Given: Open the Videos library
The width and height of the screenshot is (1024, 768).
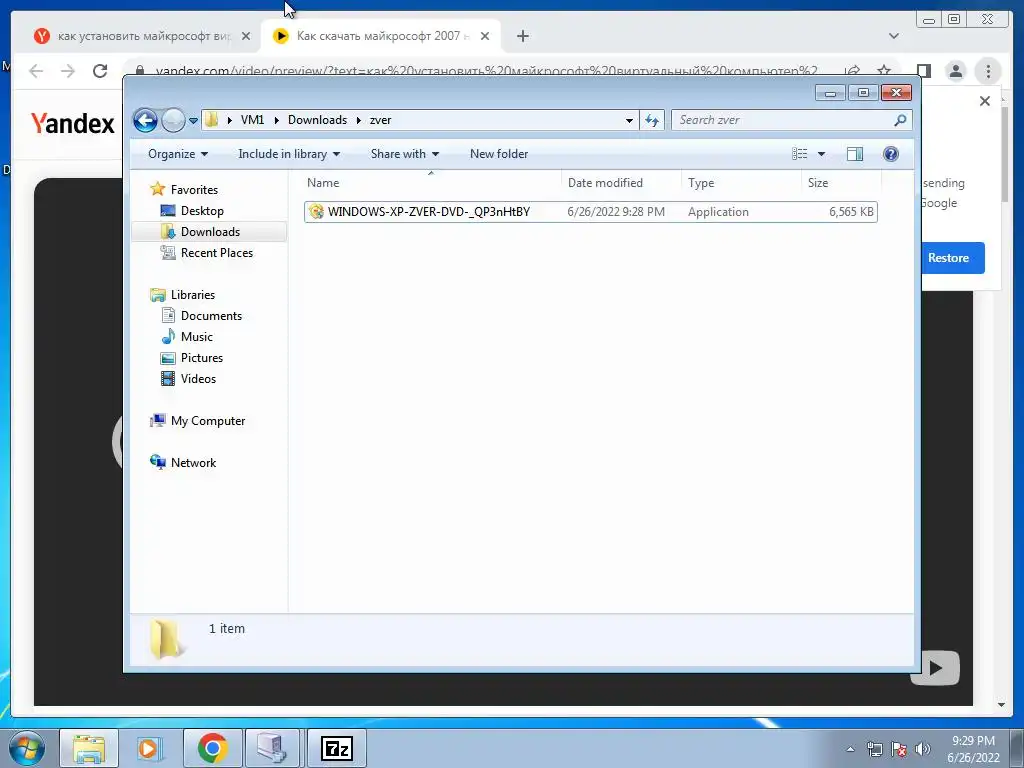Looking at the screenshot, I should tap(198, 379).
